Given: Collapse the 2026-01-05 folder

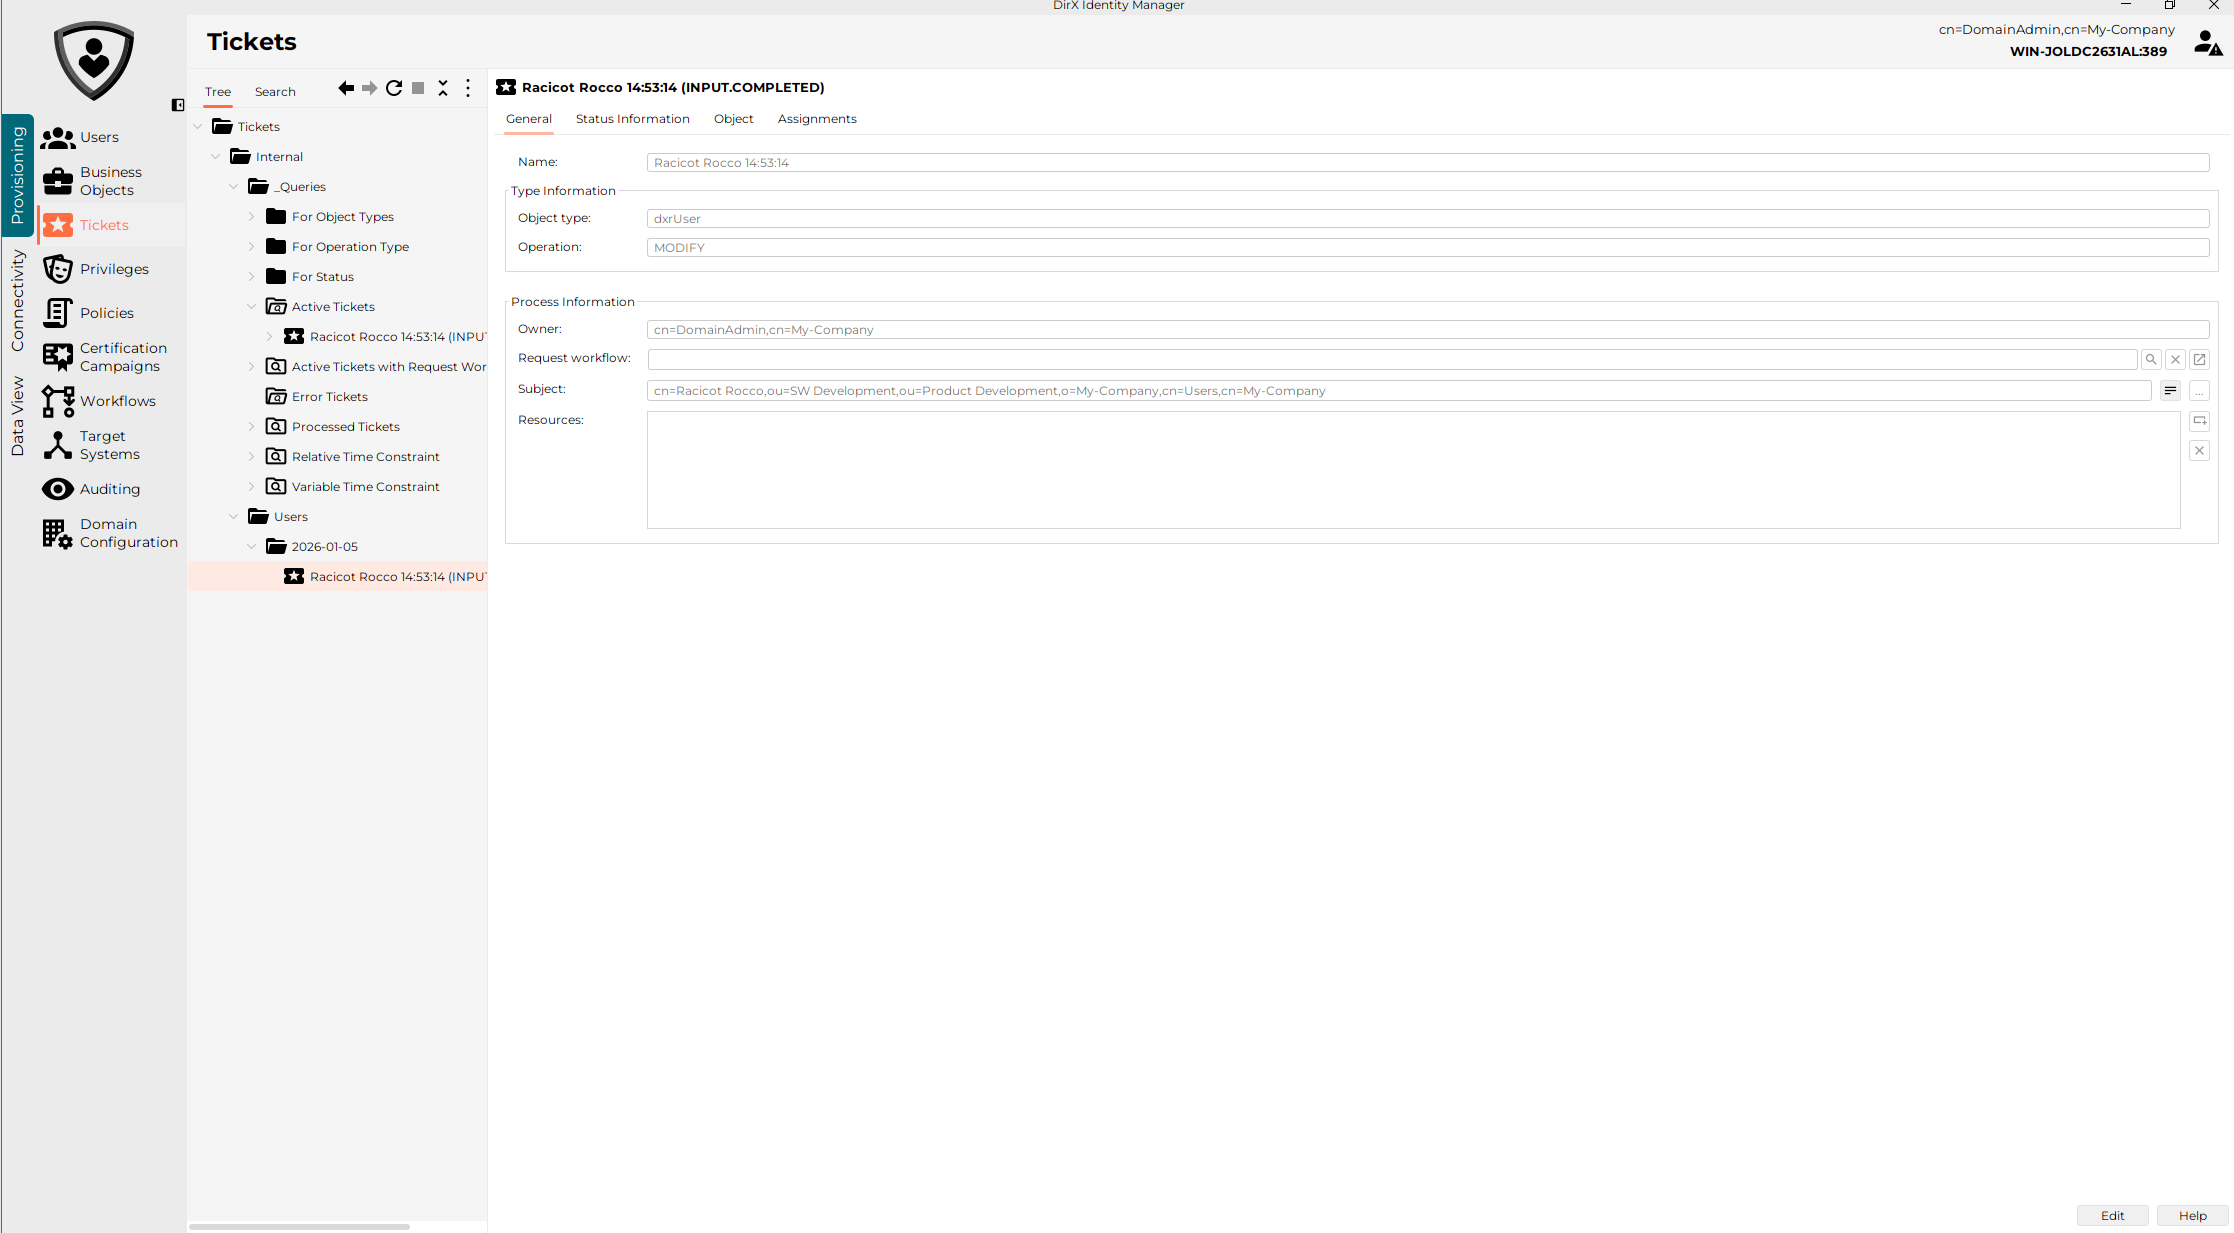Looking at the screenshot, I should tap(252, 547).
